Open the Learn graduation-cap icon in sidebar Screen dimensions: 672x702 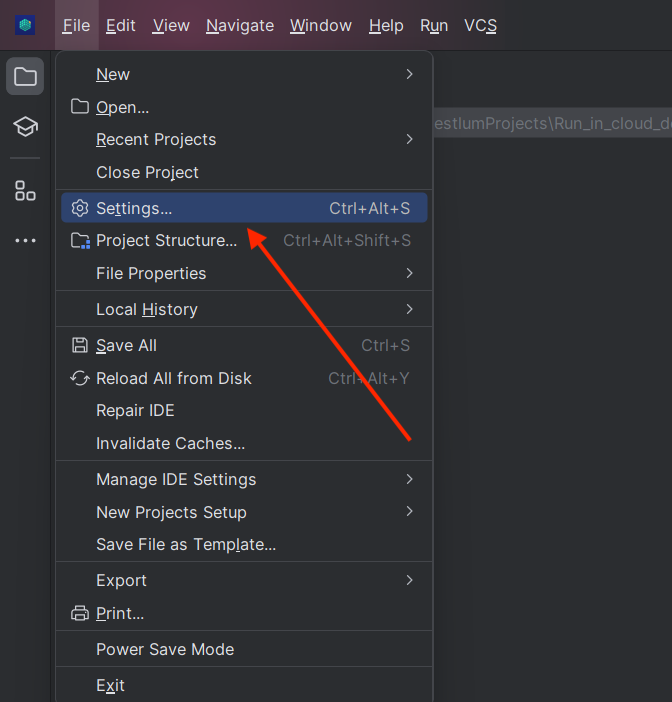click(x=25, y=127)
